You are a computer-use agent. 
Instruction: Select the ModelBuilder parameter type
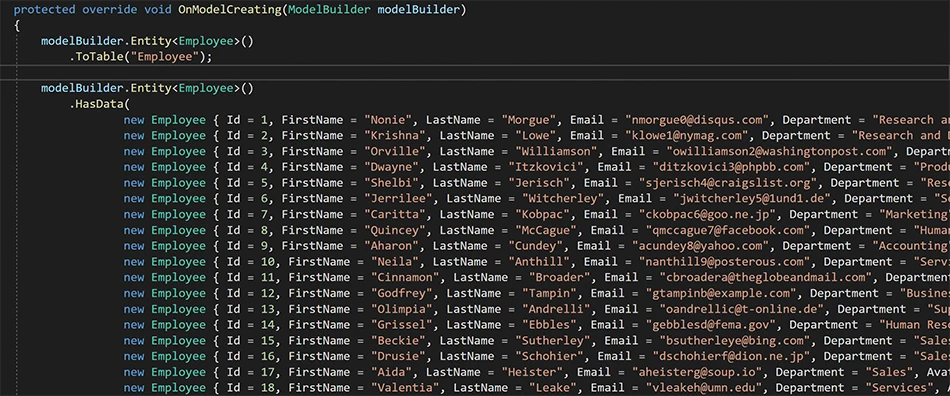330,10
